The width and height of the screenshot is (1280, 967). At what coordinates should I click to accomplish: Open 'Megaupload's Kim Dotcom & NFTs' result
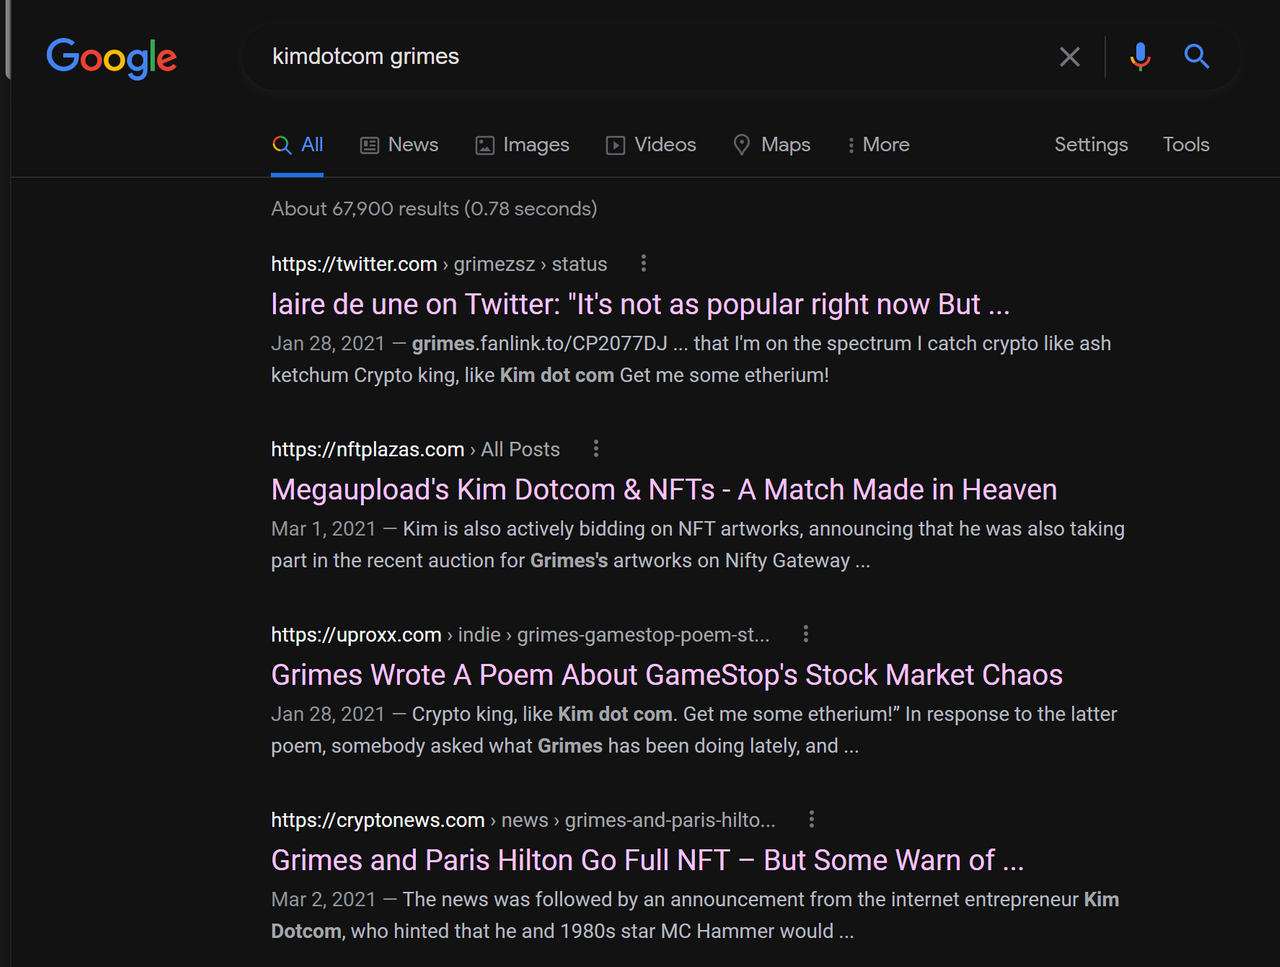point(664,490)
